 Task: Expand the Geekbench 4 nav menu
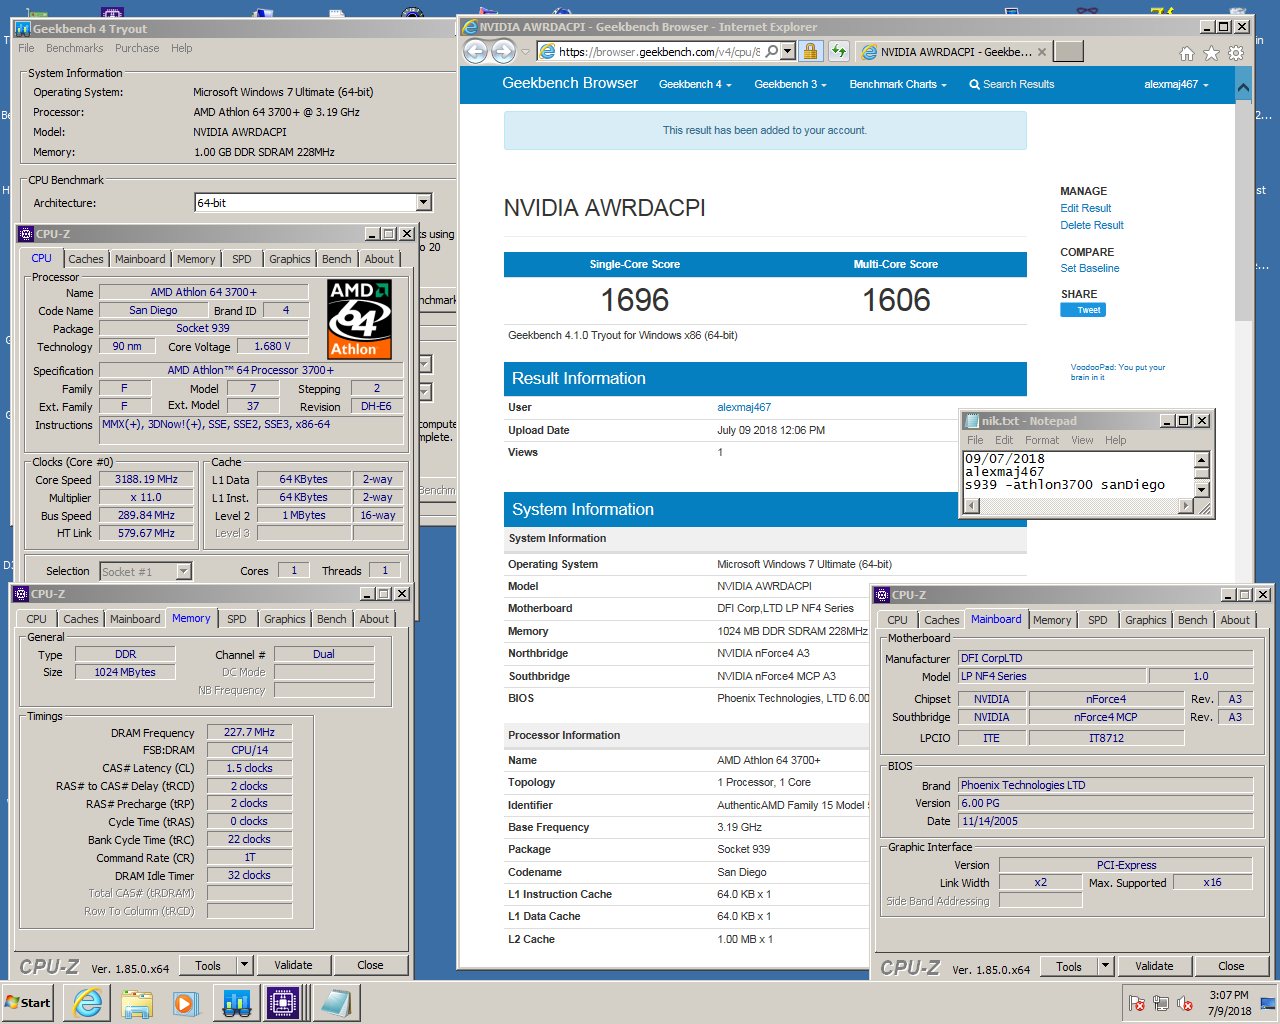click(695, 85)
